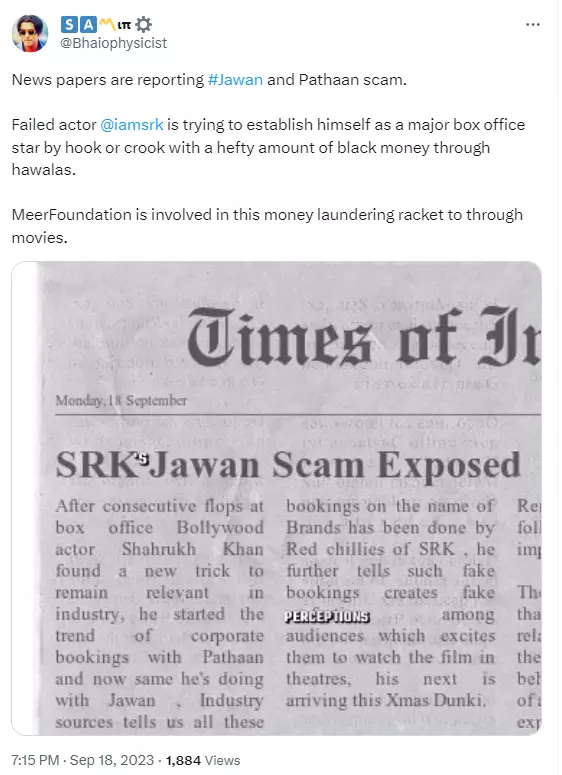
Task: Open the three-dot more options menu
Action: (x=532, y=25)
